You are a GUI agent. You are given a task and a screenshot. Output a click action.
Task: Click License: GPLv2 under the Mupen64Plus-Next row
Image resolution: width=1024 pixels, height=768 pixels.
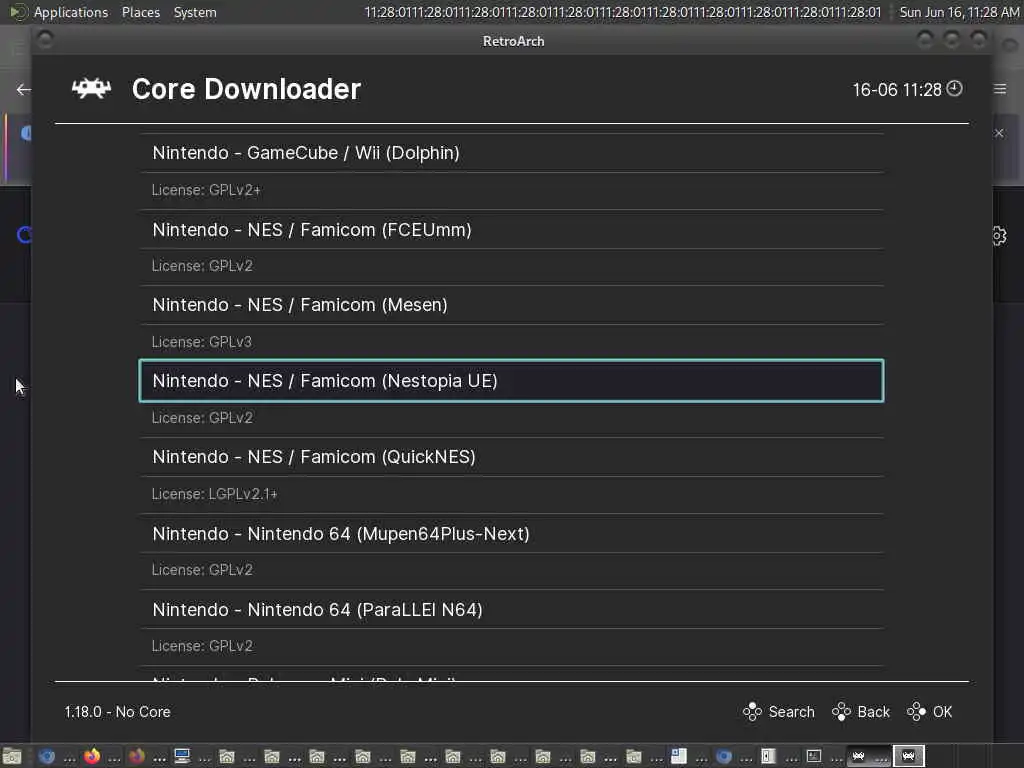point(202,569)
